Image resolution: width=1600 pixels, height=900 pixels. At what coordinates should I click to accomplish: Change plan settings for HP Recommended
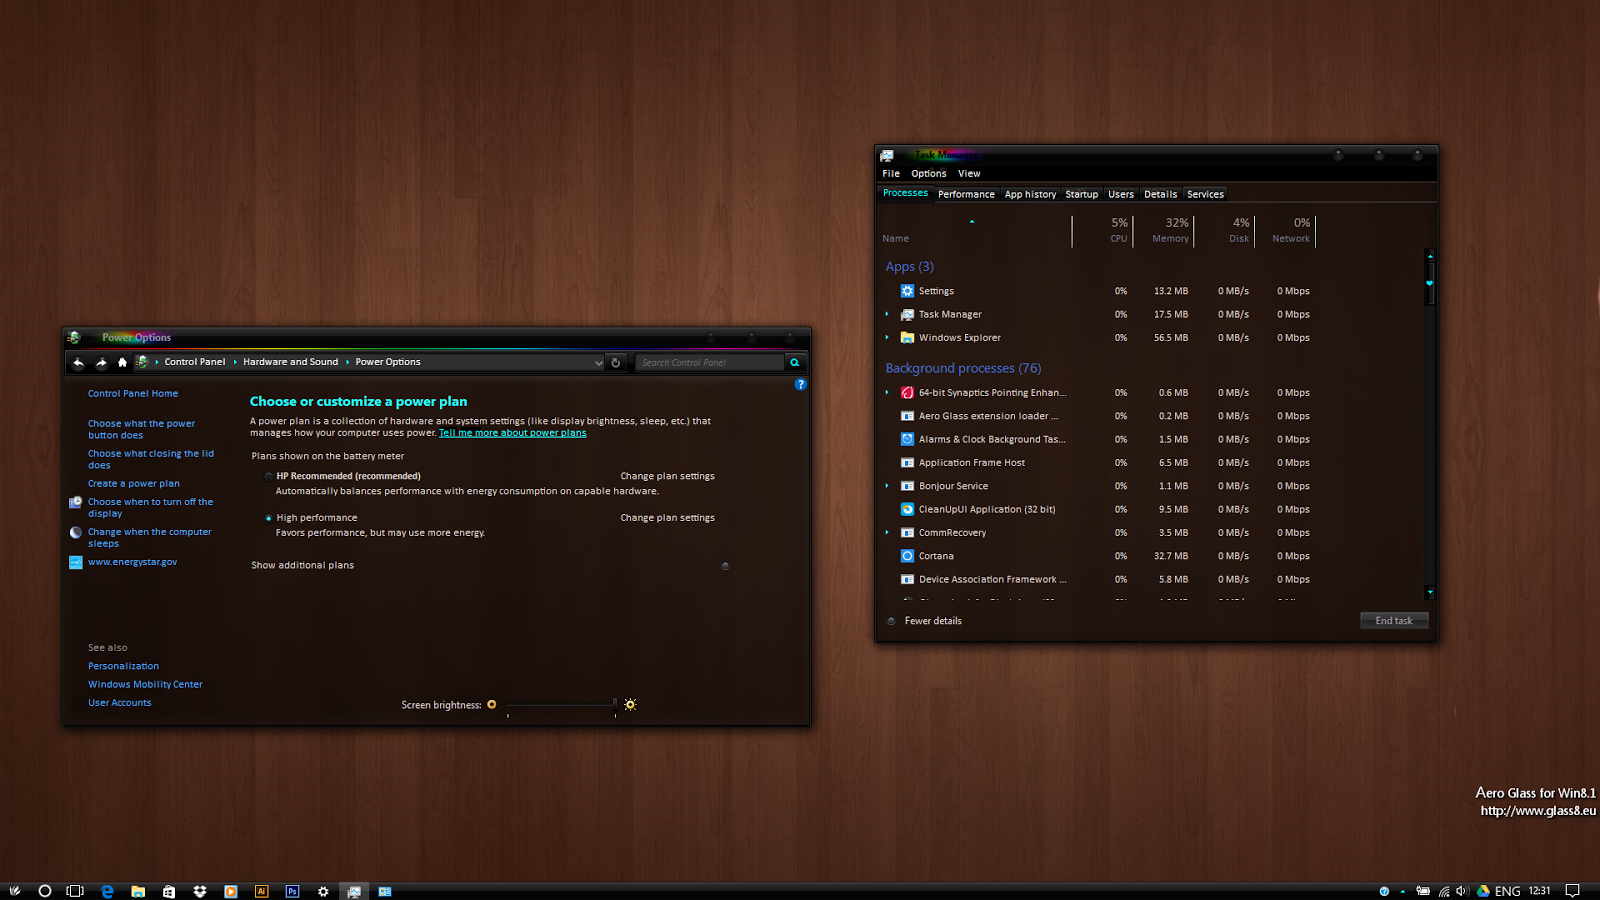[667, 476]
